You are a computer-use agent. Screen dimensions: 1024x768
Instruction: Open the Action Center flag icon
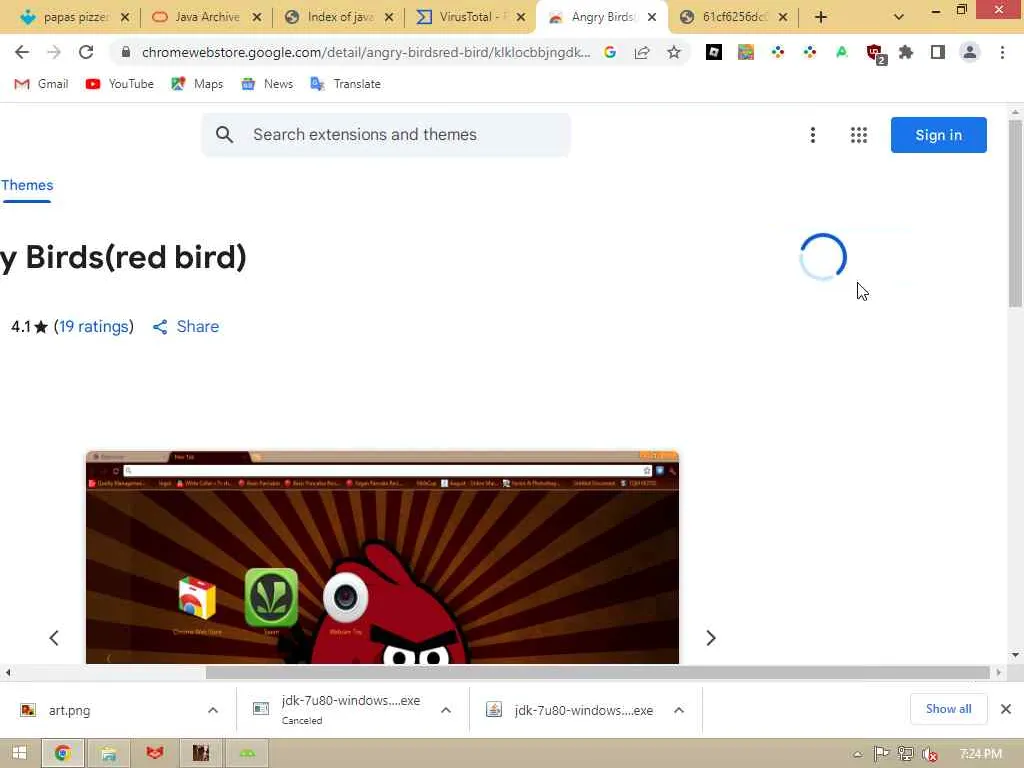[881, 754]
